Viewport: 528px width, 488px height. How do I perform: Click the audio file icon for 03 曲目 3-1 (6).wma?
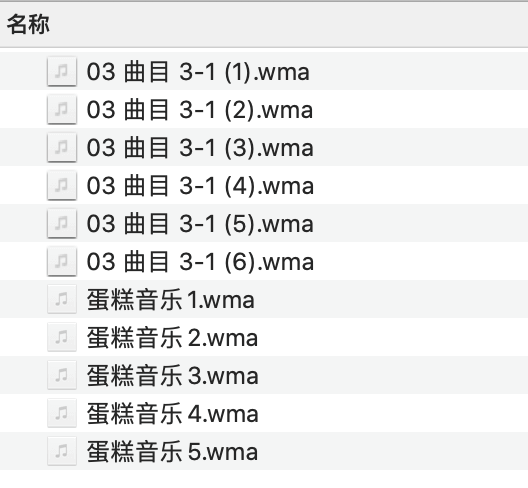point(62,261)
